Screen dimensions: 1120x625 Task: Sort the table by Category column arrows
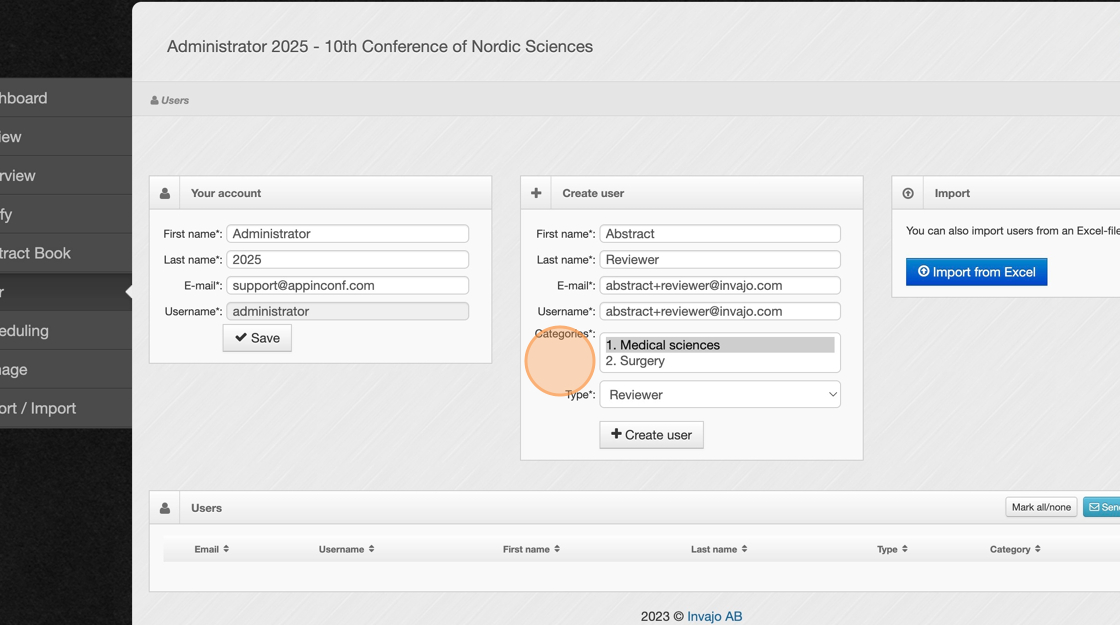pyautogui.click(x=1038, y=549)
